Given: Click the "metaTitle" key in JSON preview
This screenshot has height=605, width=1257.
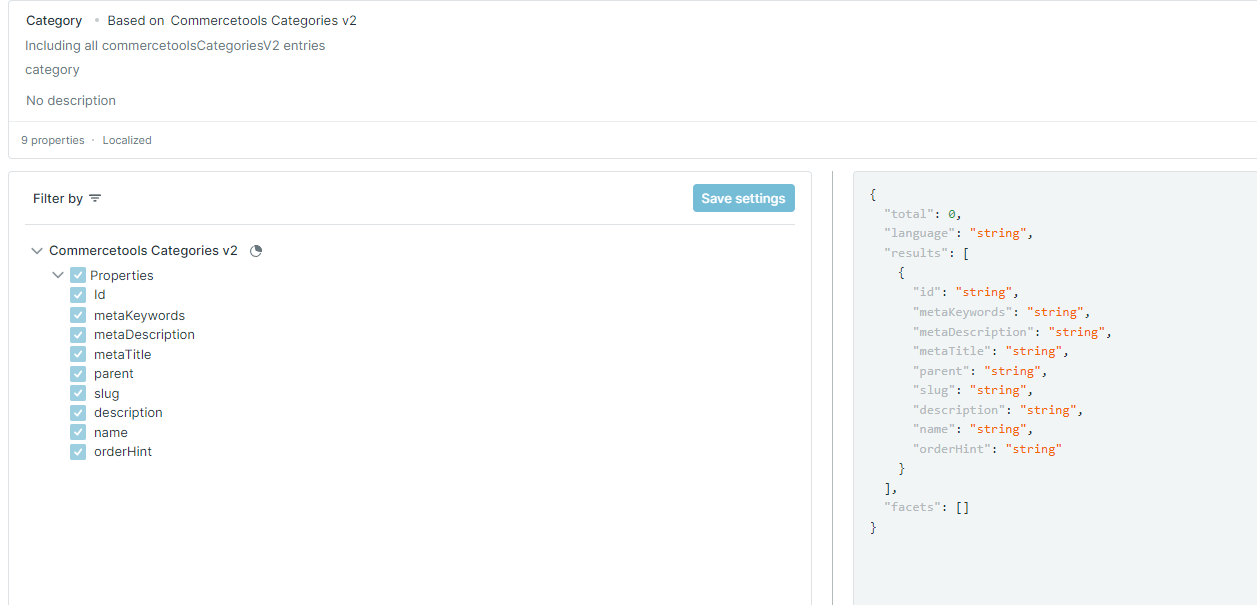Looking at the screenshot, I should pos(951,351).
